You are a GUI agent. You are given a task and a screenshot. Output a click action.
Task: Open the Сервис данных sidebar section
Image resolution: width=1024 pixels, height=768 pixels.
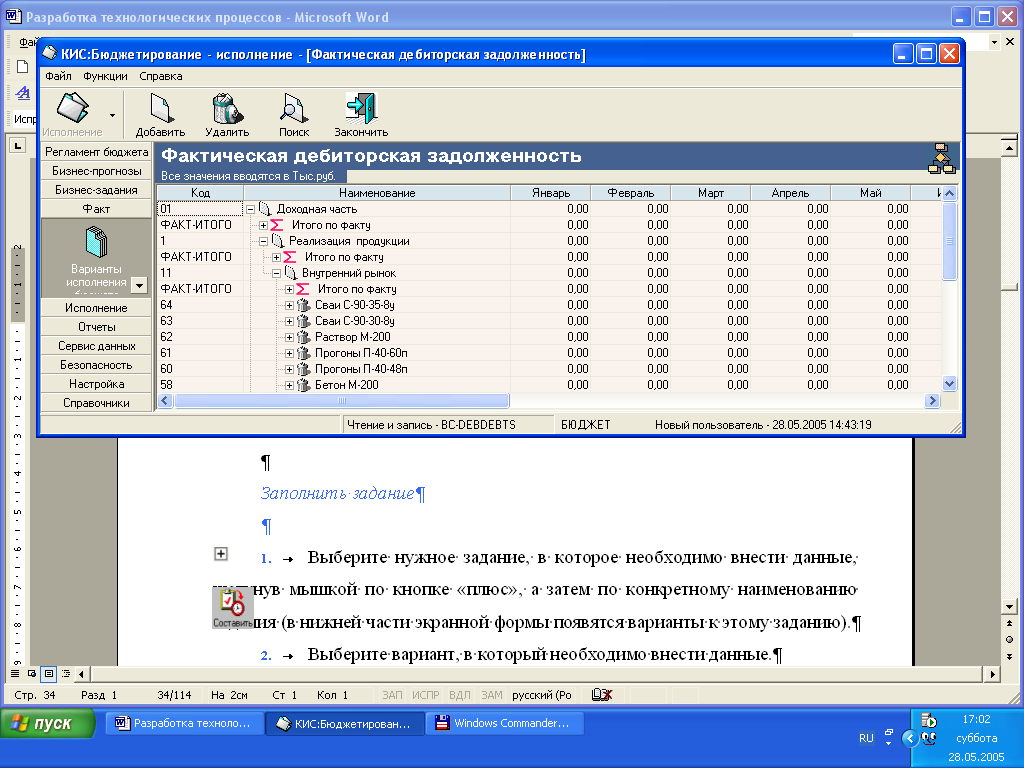coord(96,346)
